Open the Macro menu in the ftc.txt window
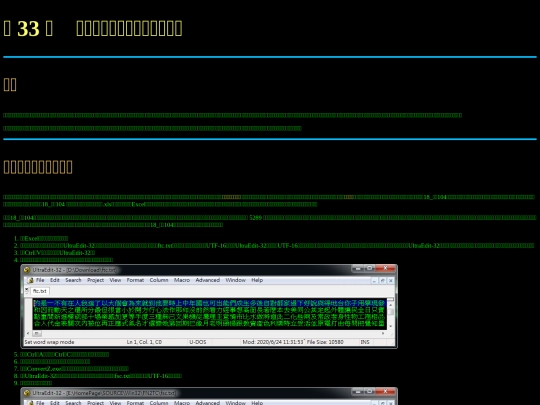The image size is (540, 405). click(182, 280)
